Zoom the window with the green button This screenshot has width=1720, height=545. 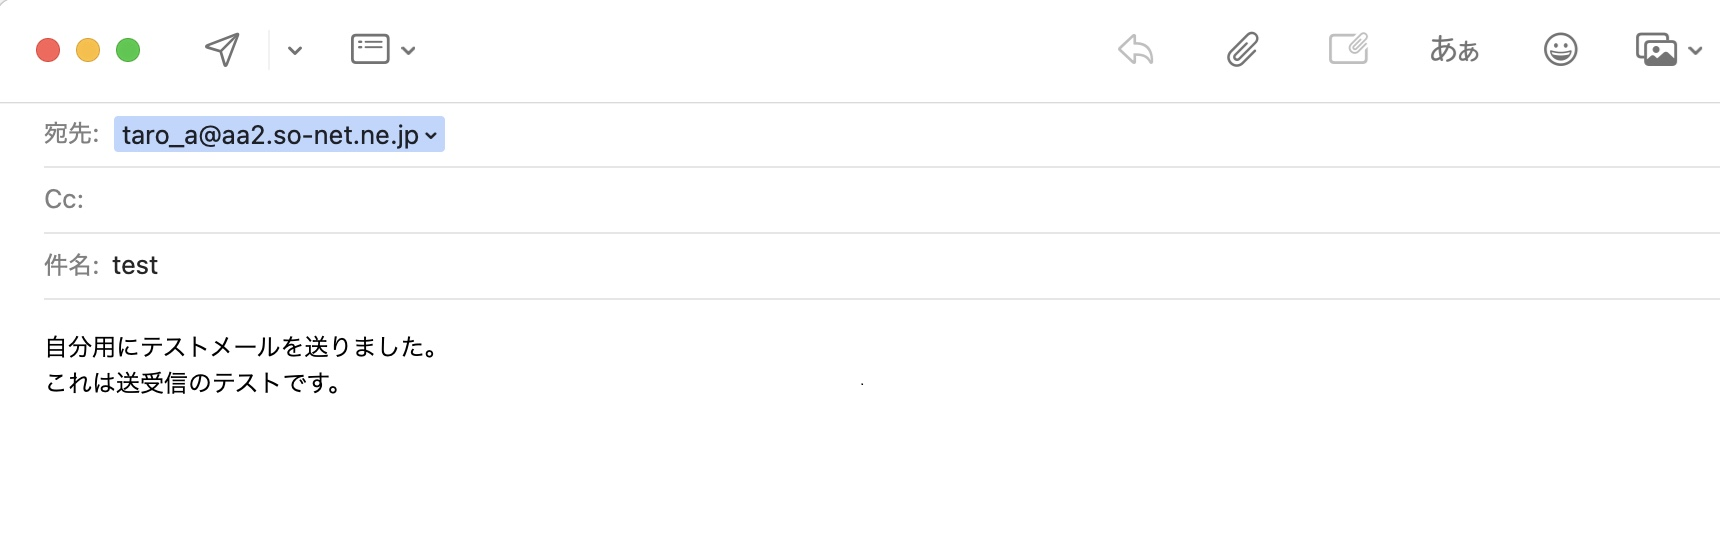(128, 50)
